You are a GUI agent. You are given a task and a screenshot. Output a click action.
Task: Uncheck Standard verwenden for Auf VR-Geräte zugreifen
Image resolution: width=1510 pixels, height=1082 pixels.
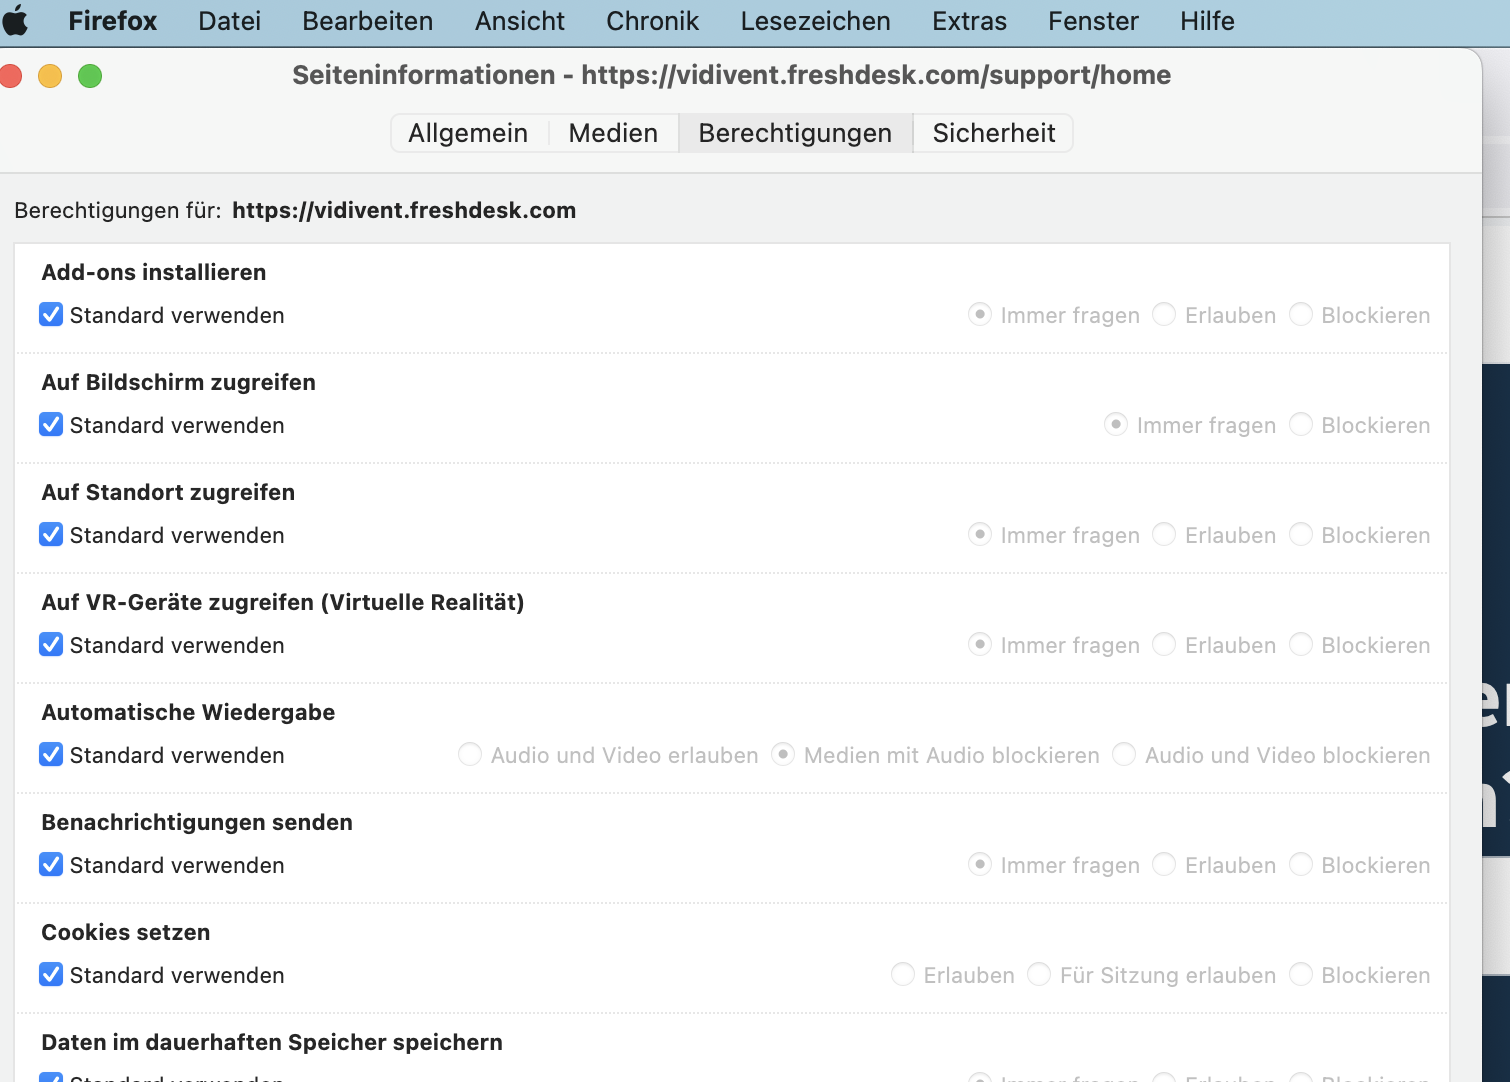click(51, 645)
